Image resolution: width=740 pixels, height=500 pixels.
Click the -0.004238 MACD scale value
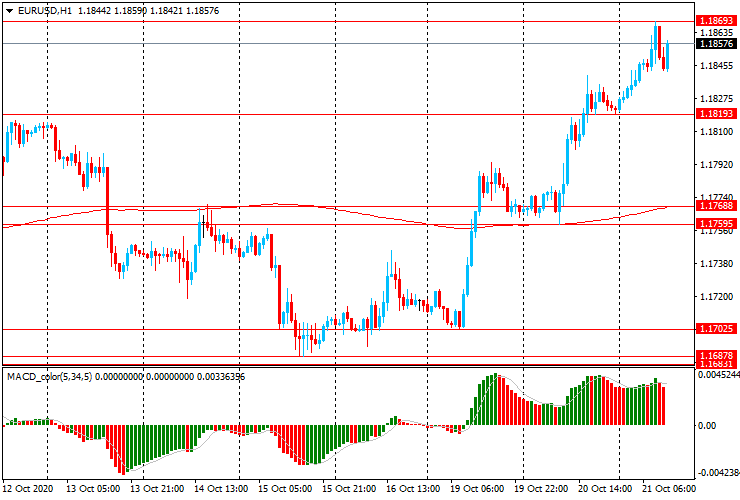(719, 473)
